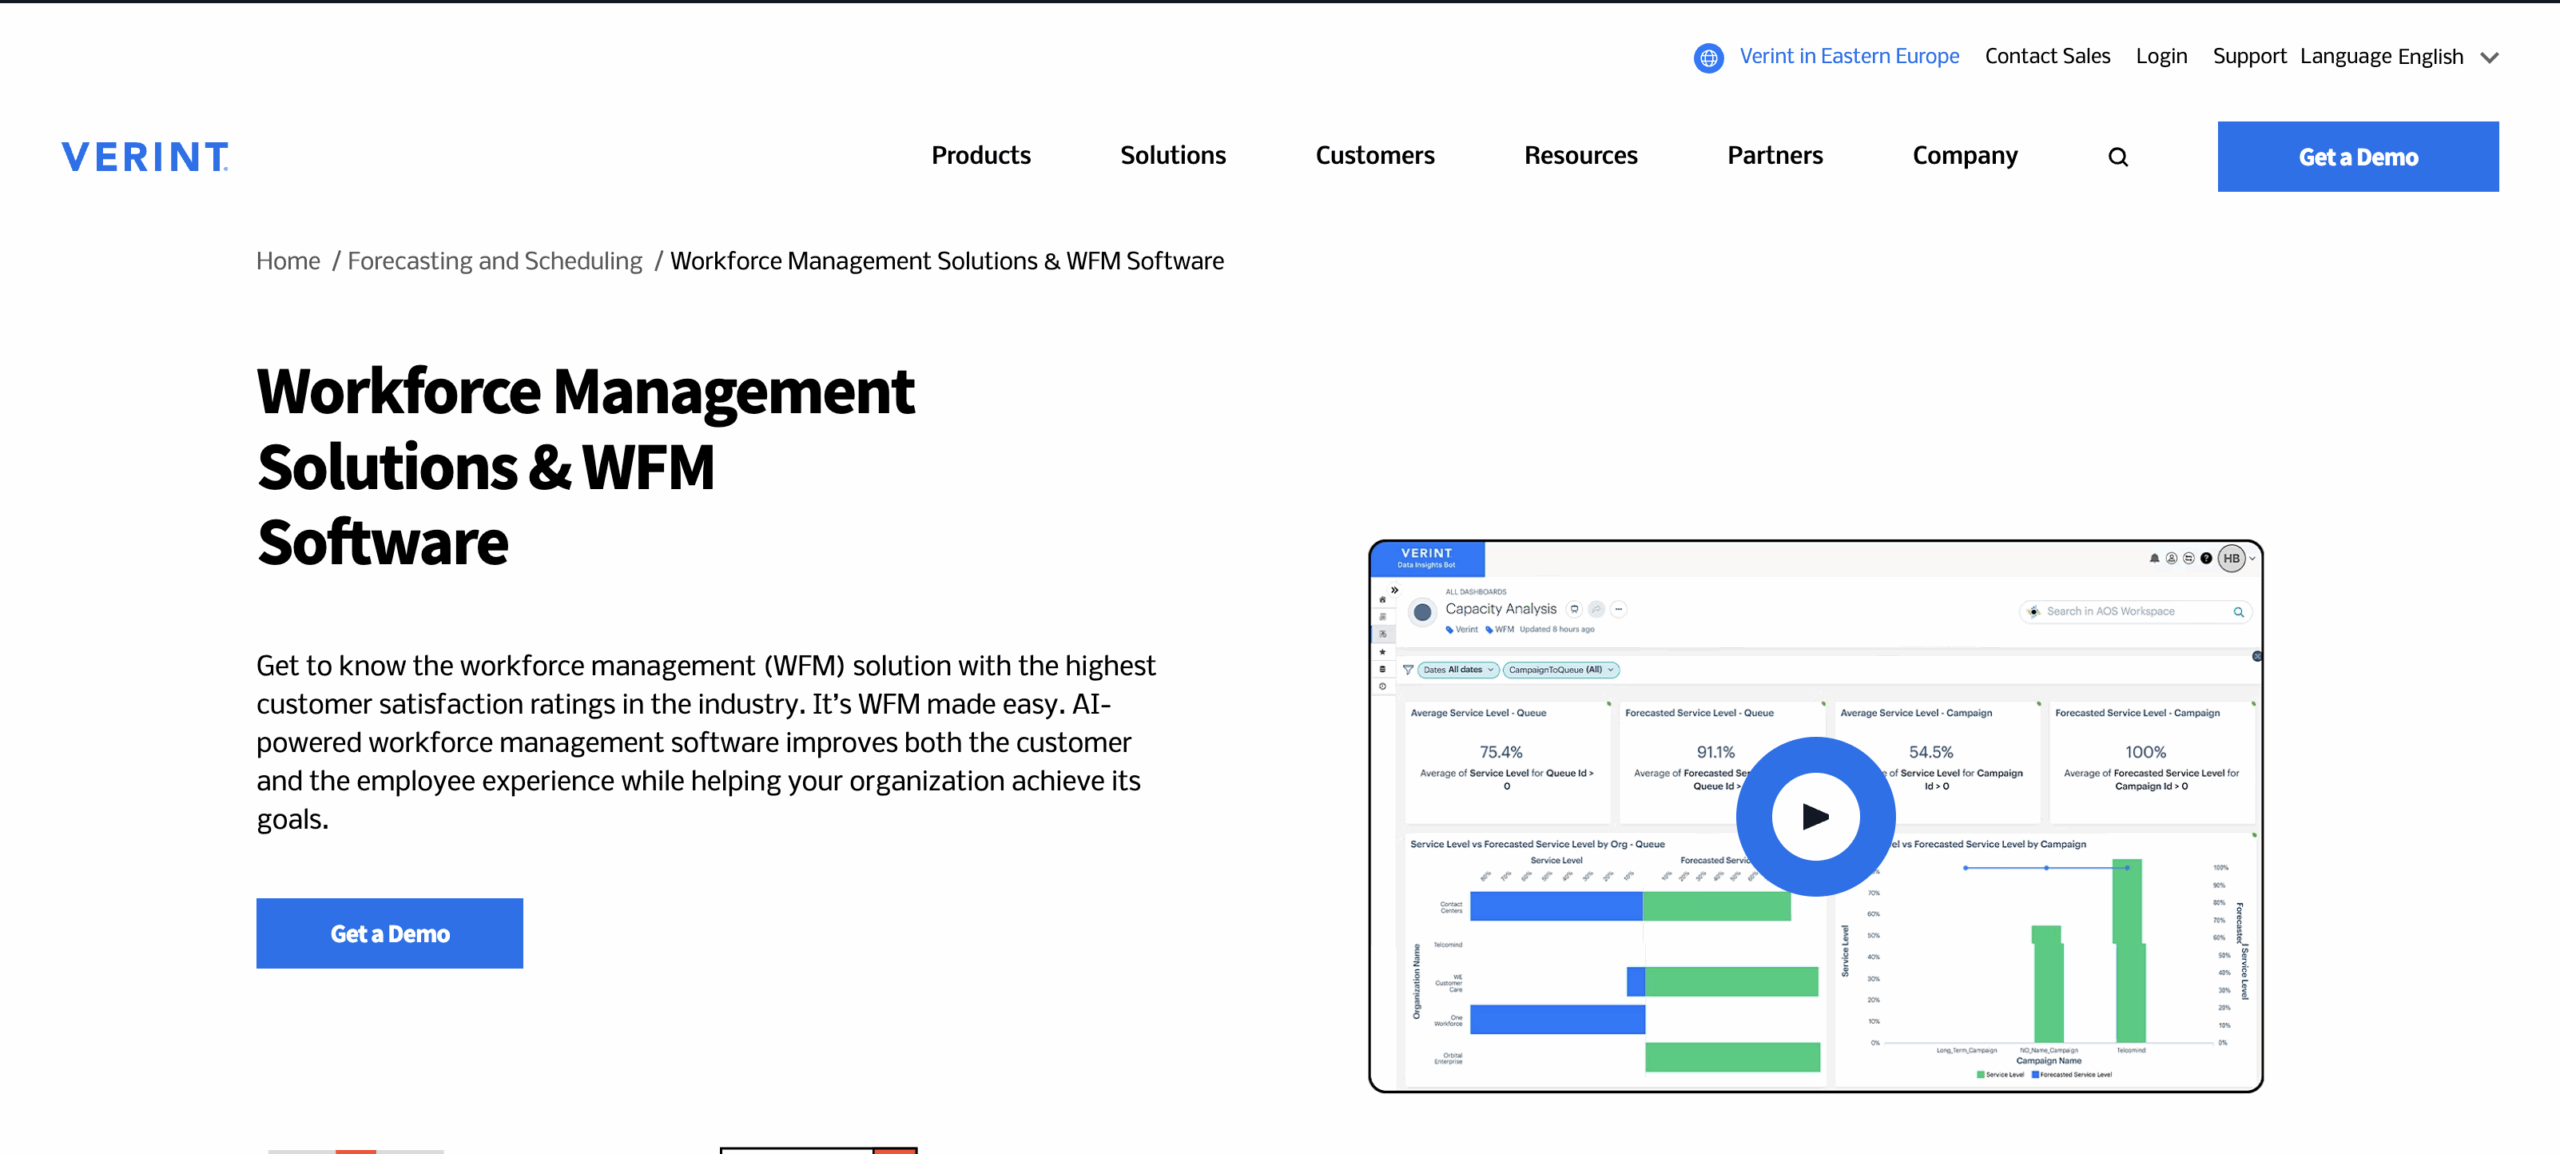Follow the Forecasting and Scheduling breadcrumb link
Image resolution: width=2560 pixels, height=1154 pixels.
(x=494, y=260)
